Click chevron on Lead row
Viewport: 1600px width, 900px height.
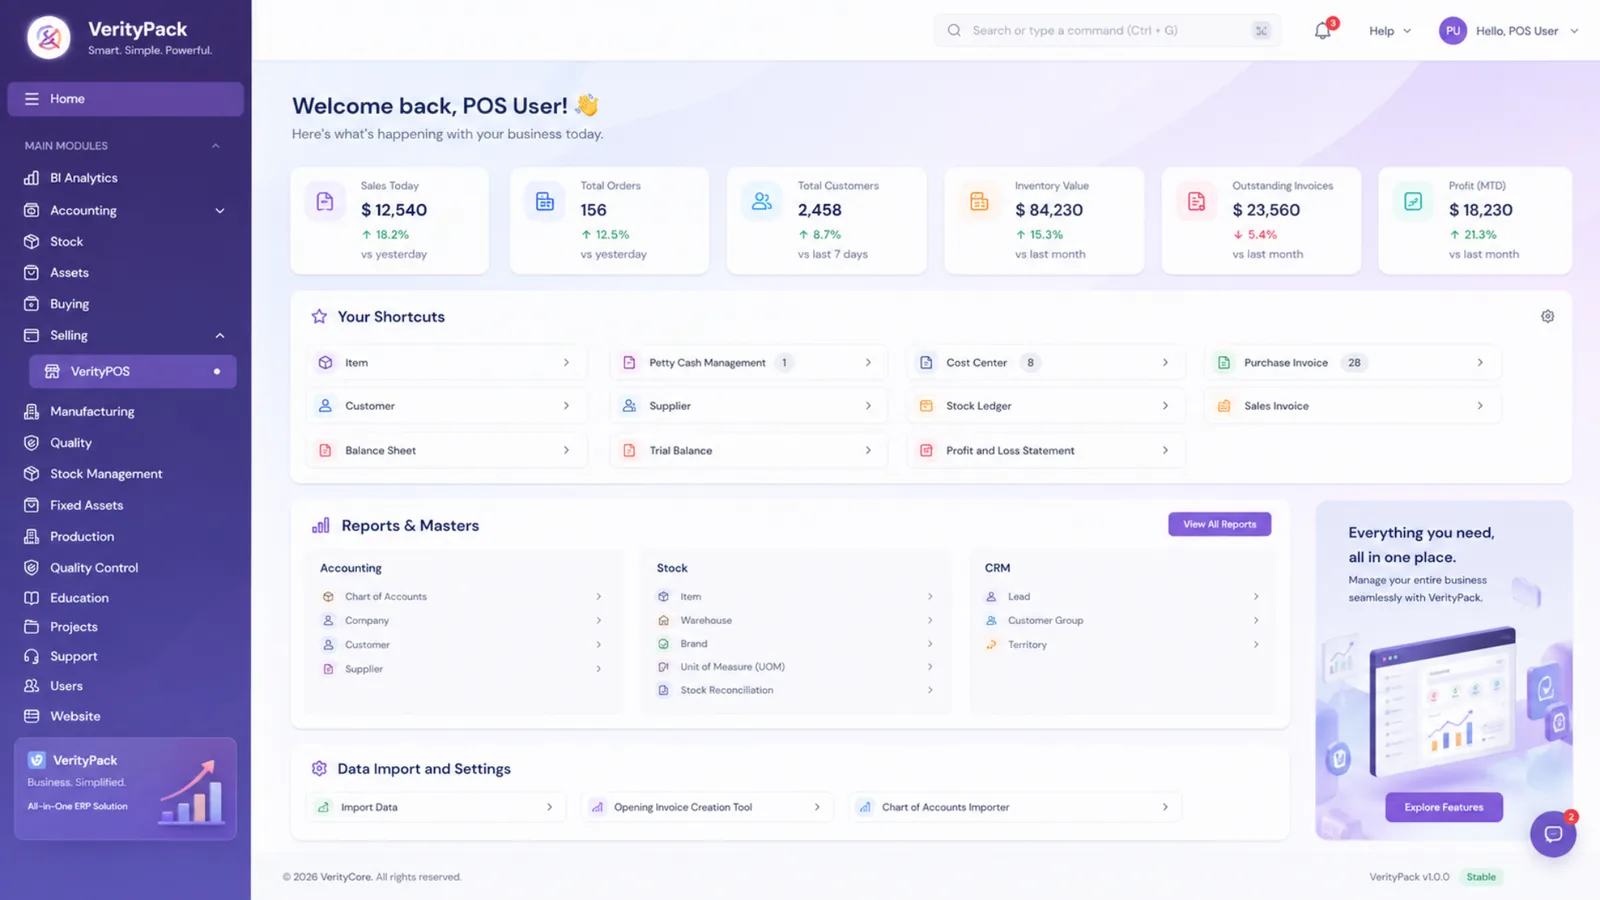1256,597
